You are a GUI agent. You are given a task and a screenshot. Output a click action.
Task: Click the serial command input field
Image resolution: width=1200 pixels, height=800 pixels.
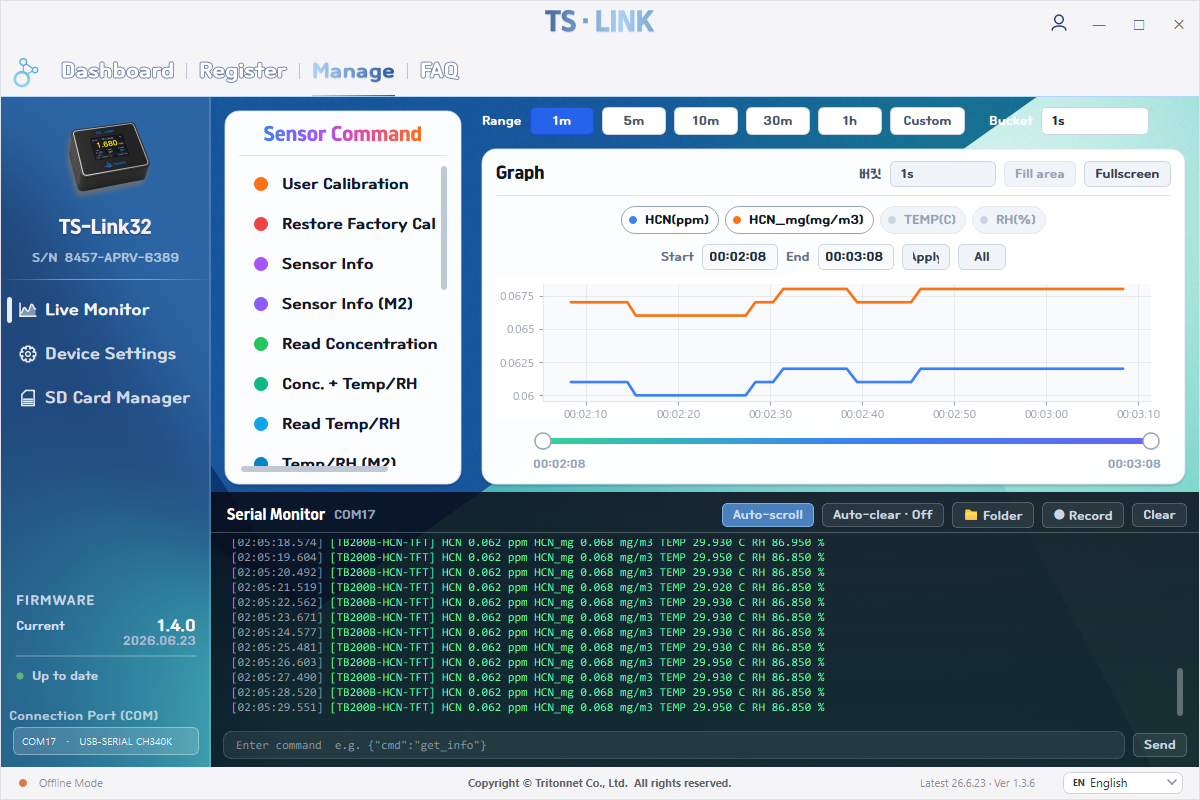coord(674,745)
